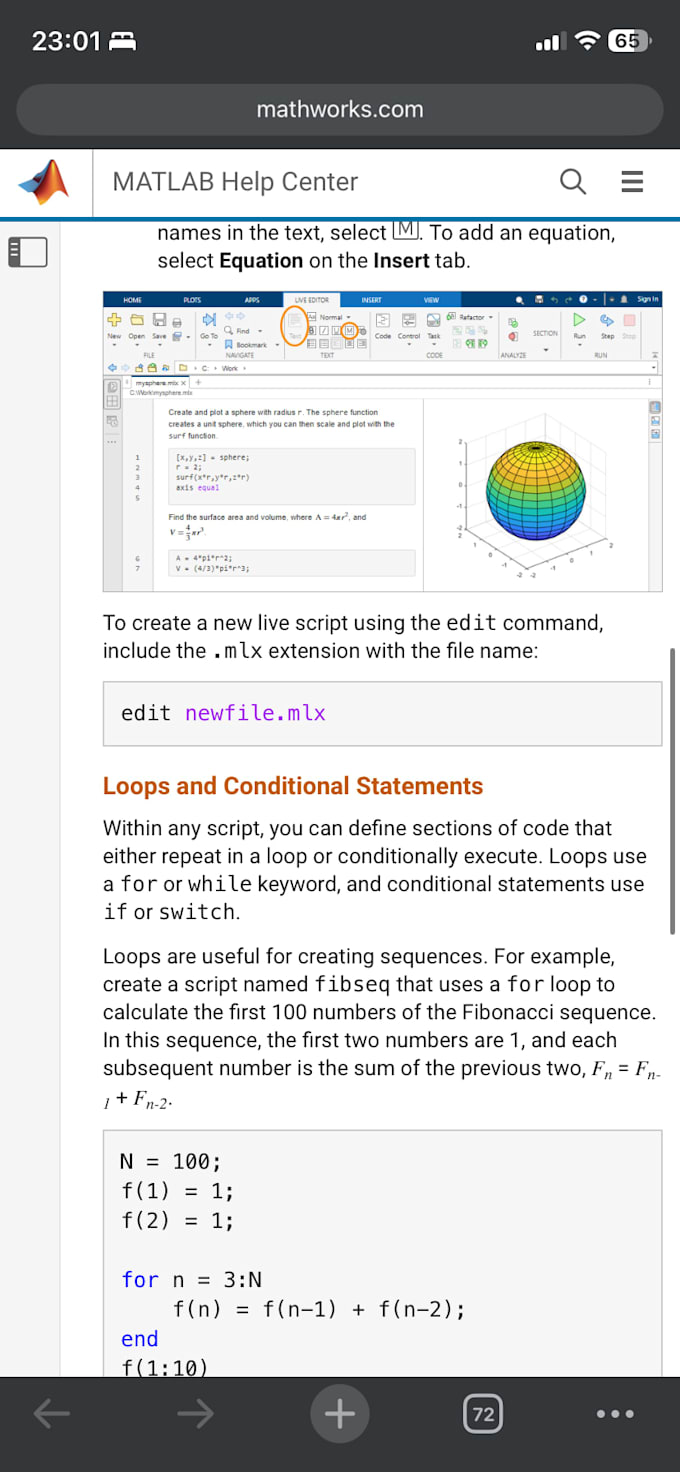Tap the 'for n = 3:N' code line
This screenshot has width=680, height=1472.
[192, 1280]
